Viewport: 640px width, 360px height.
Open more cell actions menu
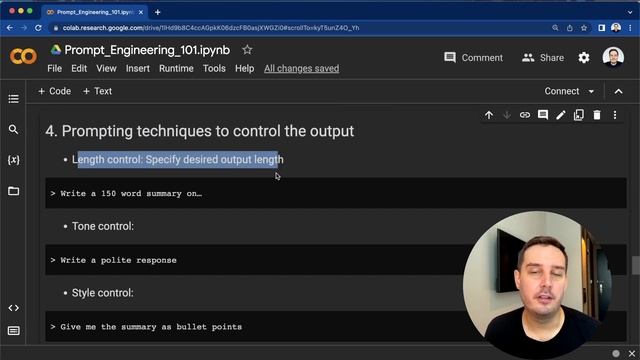(615, 115)
